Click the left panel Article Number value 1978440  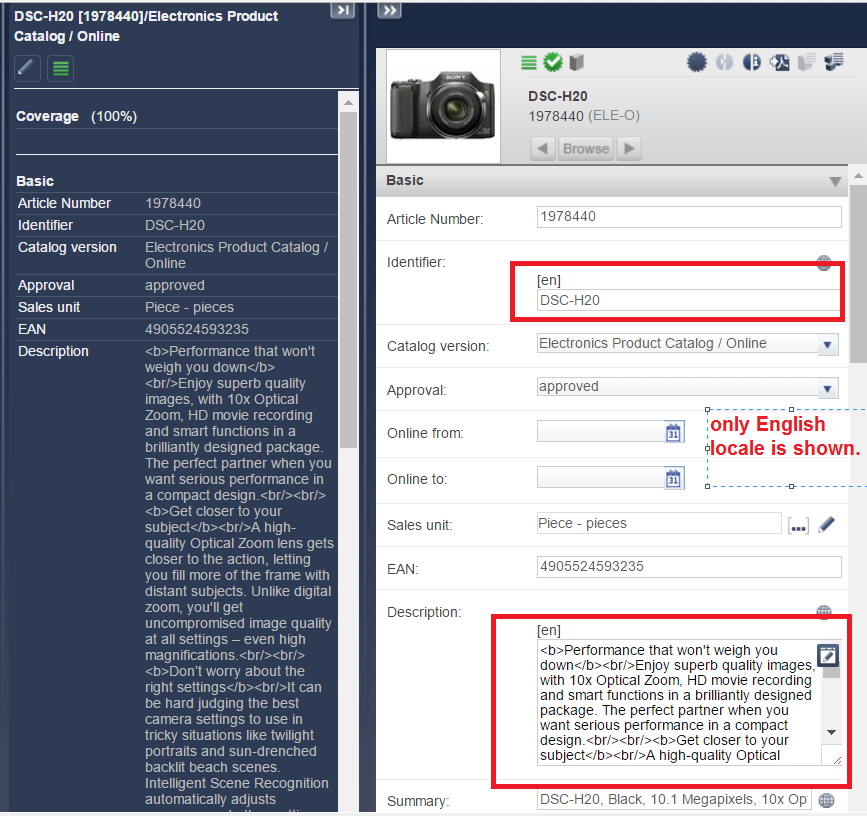pyautogui.click(x=173, y=203)
